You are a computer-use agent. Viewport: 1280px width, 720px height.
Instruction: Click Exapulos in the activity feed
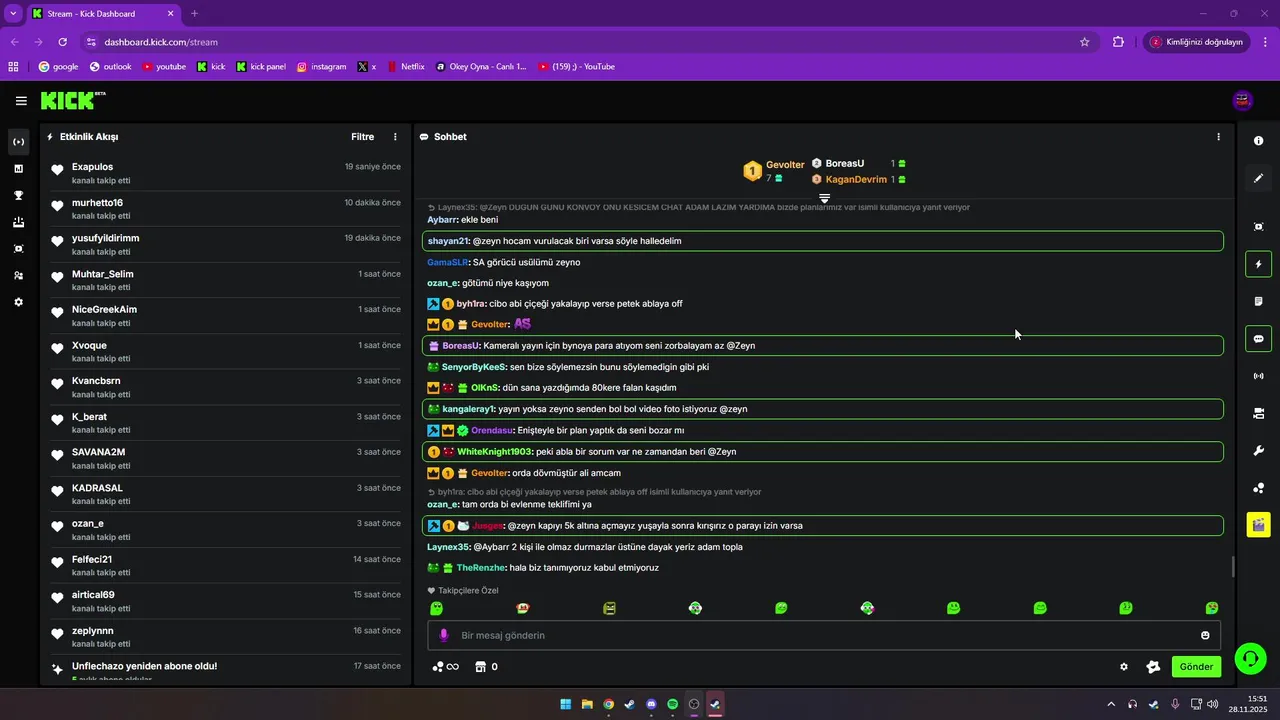point(92,167)
